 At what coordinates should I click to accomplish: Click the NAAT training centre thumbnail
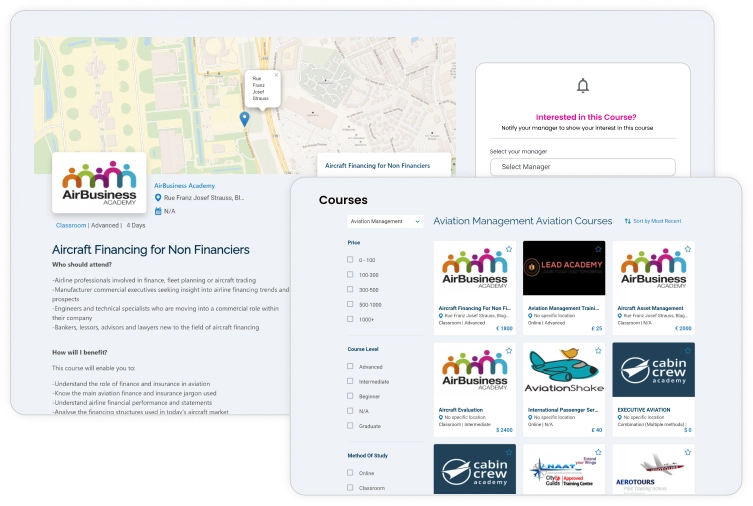564,469
